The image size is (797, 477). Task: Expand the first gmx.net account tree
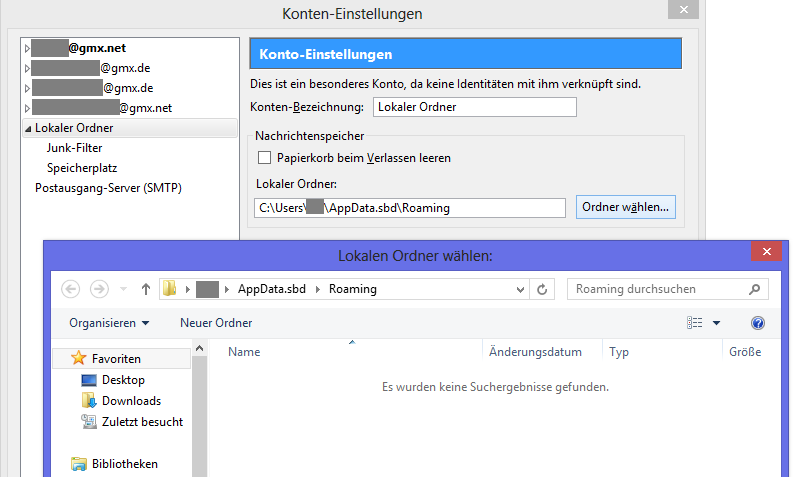tap(26, 47)
